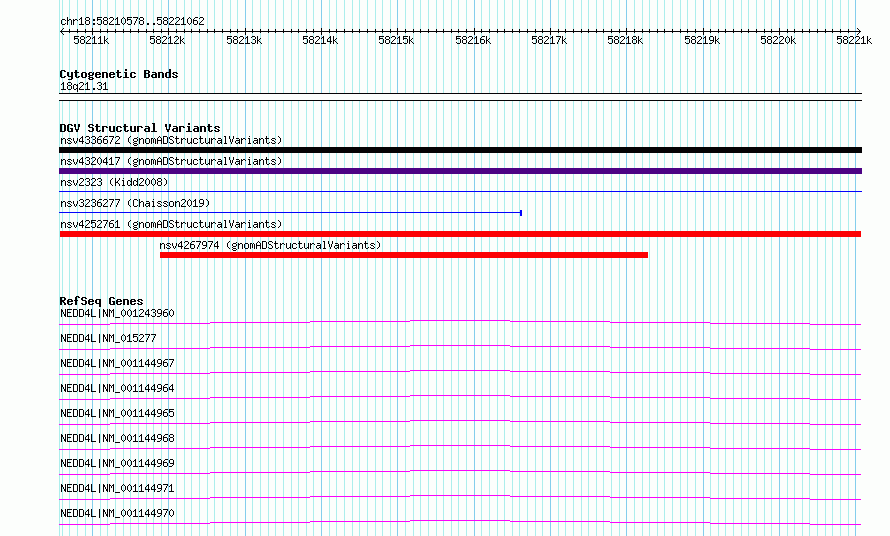Open the NEDD4L|NM_001144964 transcript label
This screenshot has width=890, height=536.
117,388
